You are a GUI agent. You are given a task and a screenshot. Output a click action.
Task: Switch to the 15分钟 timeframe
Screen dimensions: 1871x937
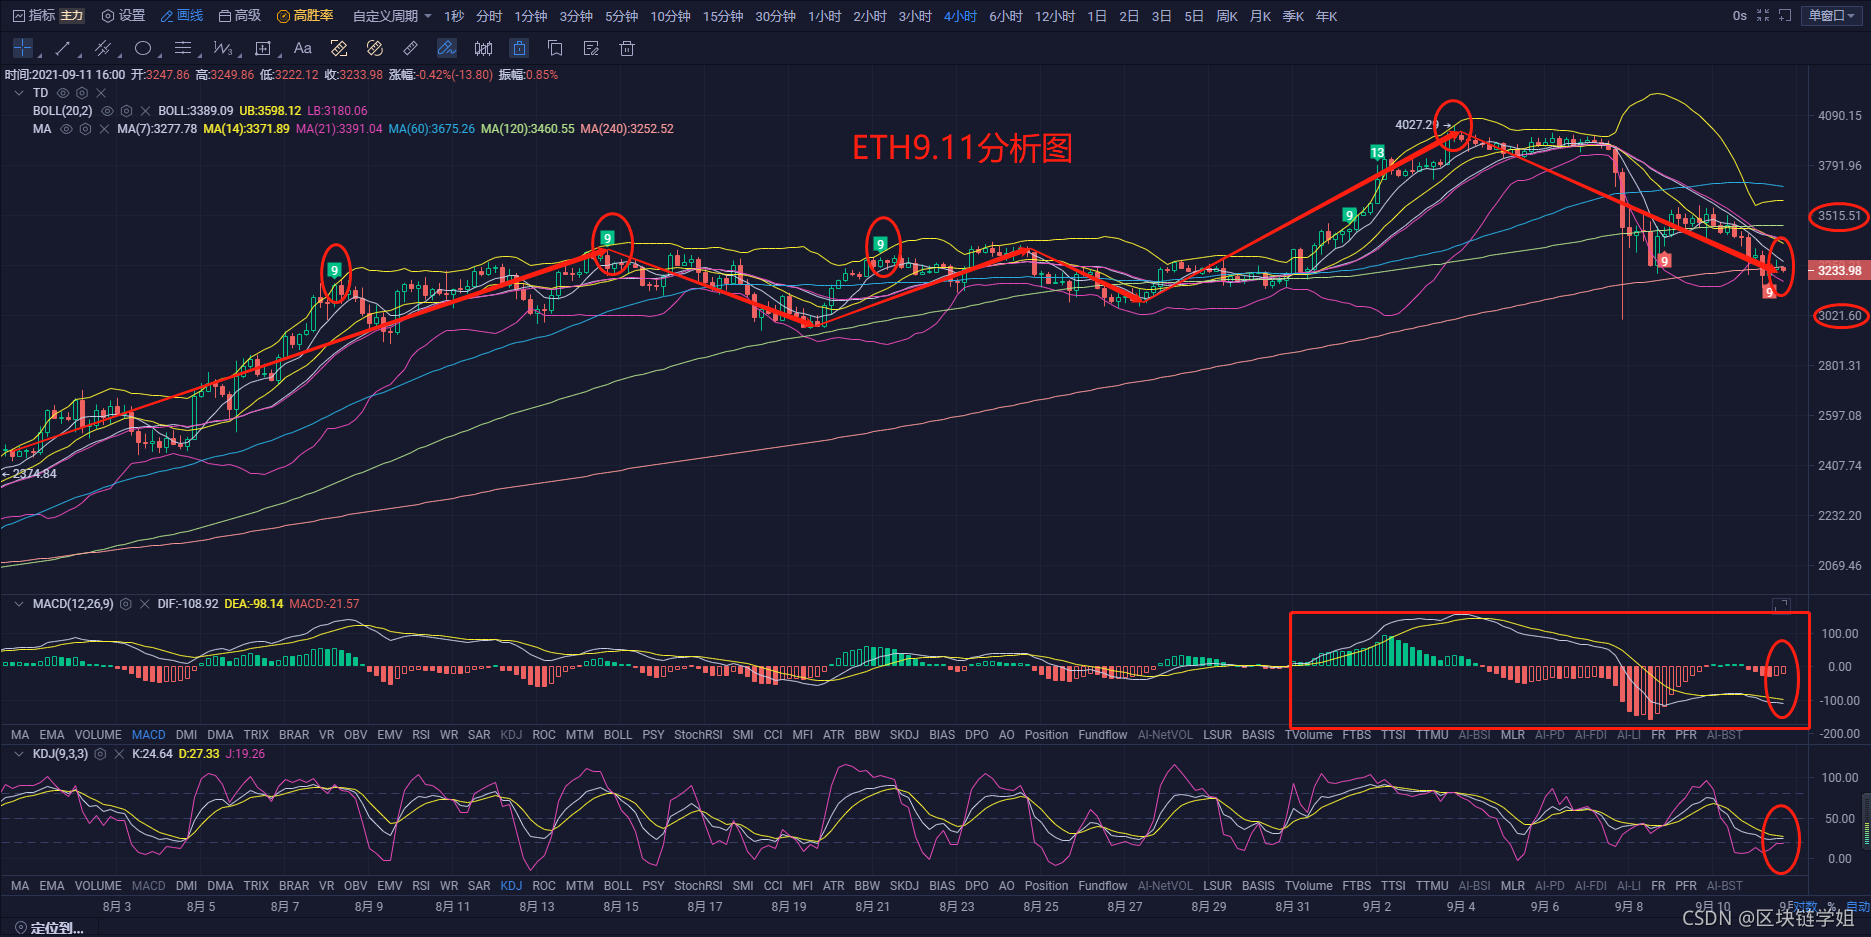pyautogui.click(x=723, y=16)
